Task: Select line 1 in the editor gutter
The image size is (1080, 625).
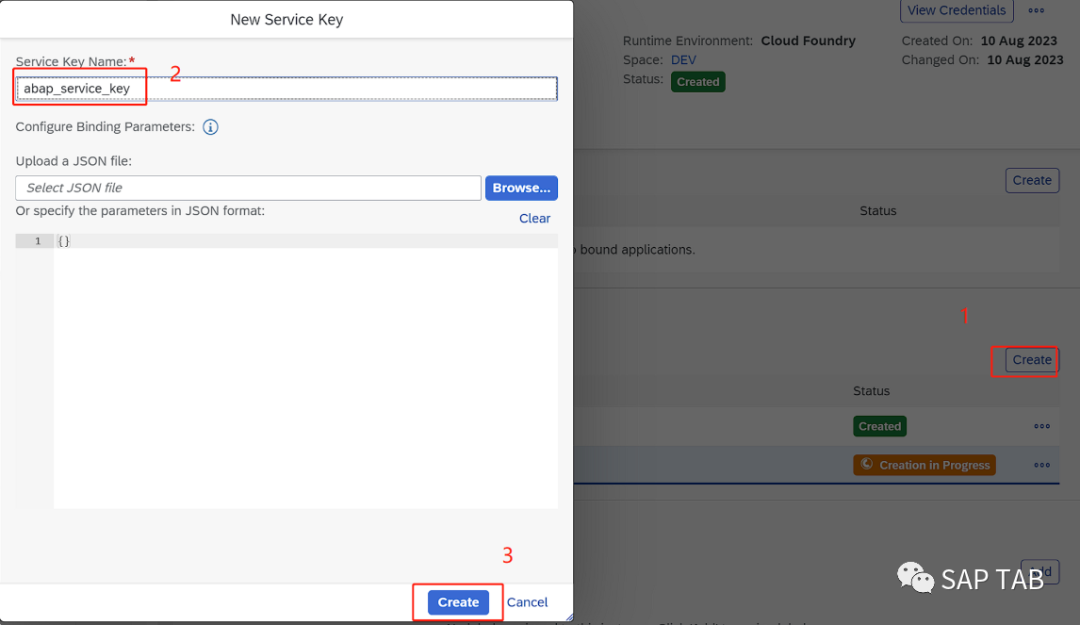Action: [x=35, y=240]
